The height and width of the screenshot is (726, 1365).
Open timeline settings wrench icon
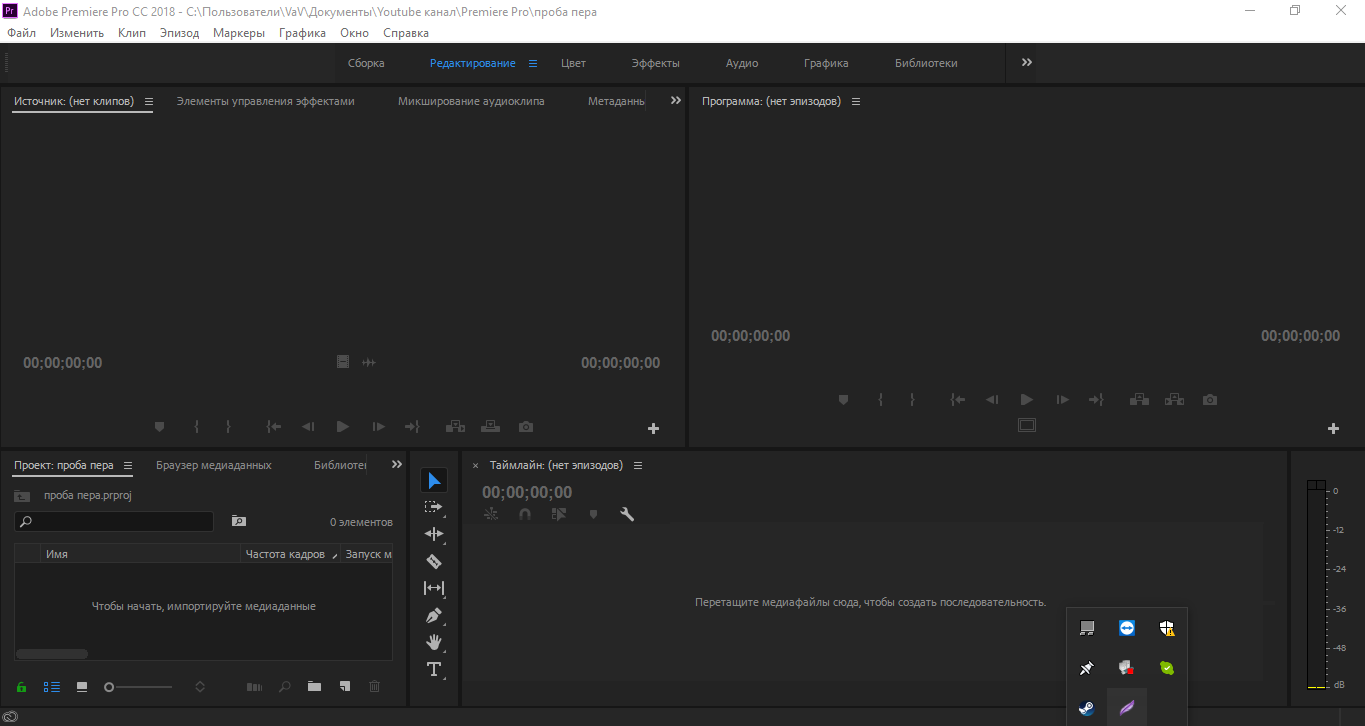click(627, 514)
